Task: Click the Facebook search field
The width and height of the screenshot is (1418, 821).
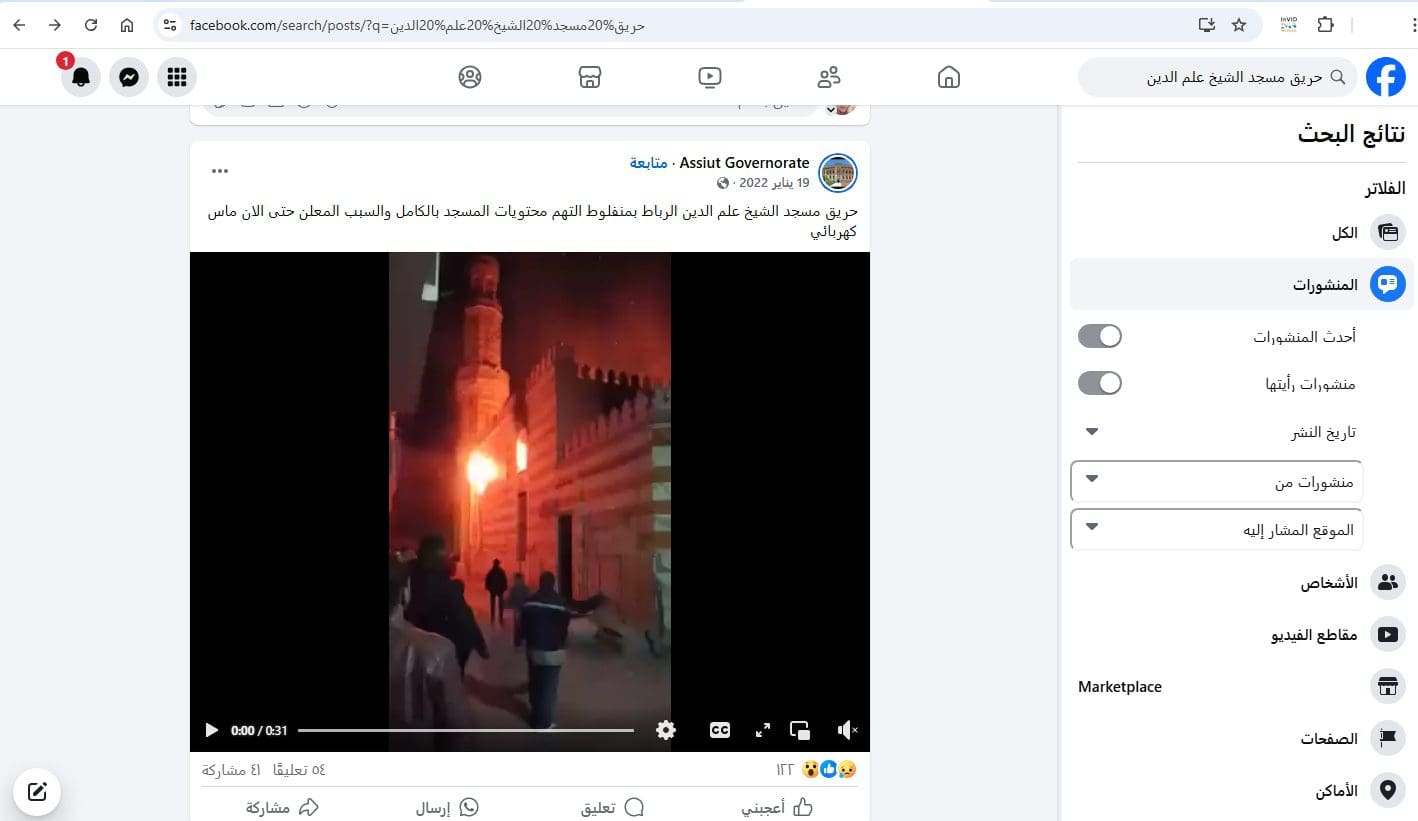Action: [x=1218, y=77]
